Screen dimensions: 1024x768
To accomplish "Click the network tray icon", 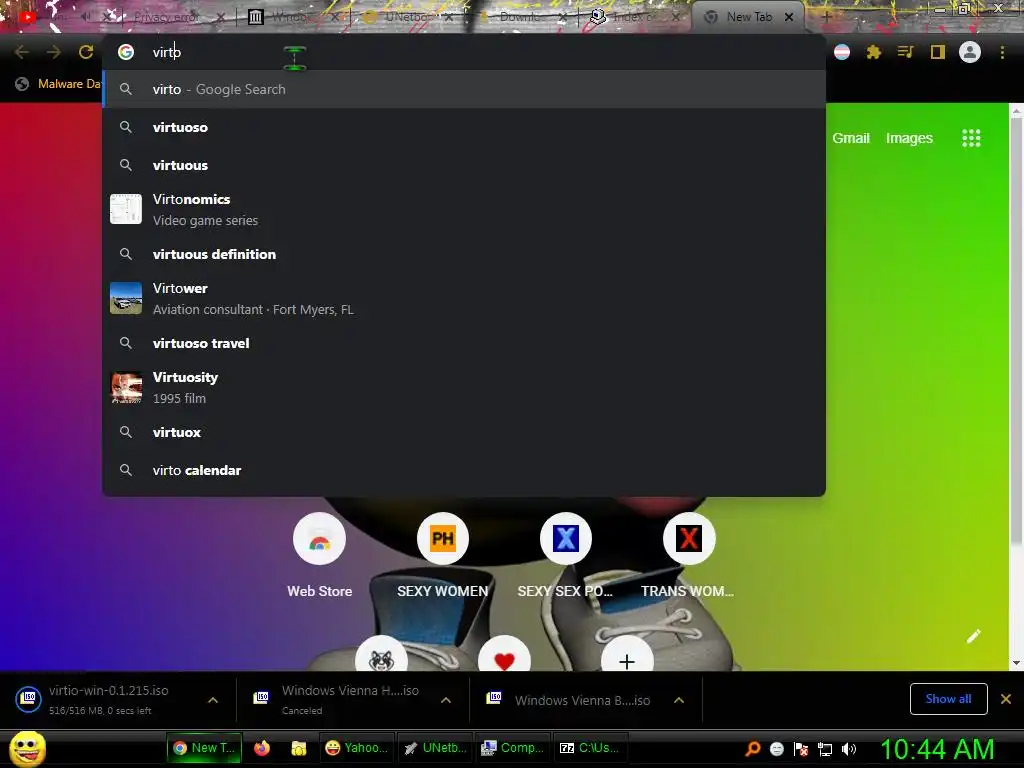I will [825, 749].
